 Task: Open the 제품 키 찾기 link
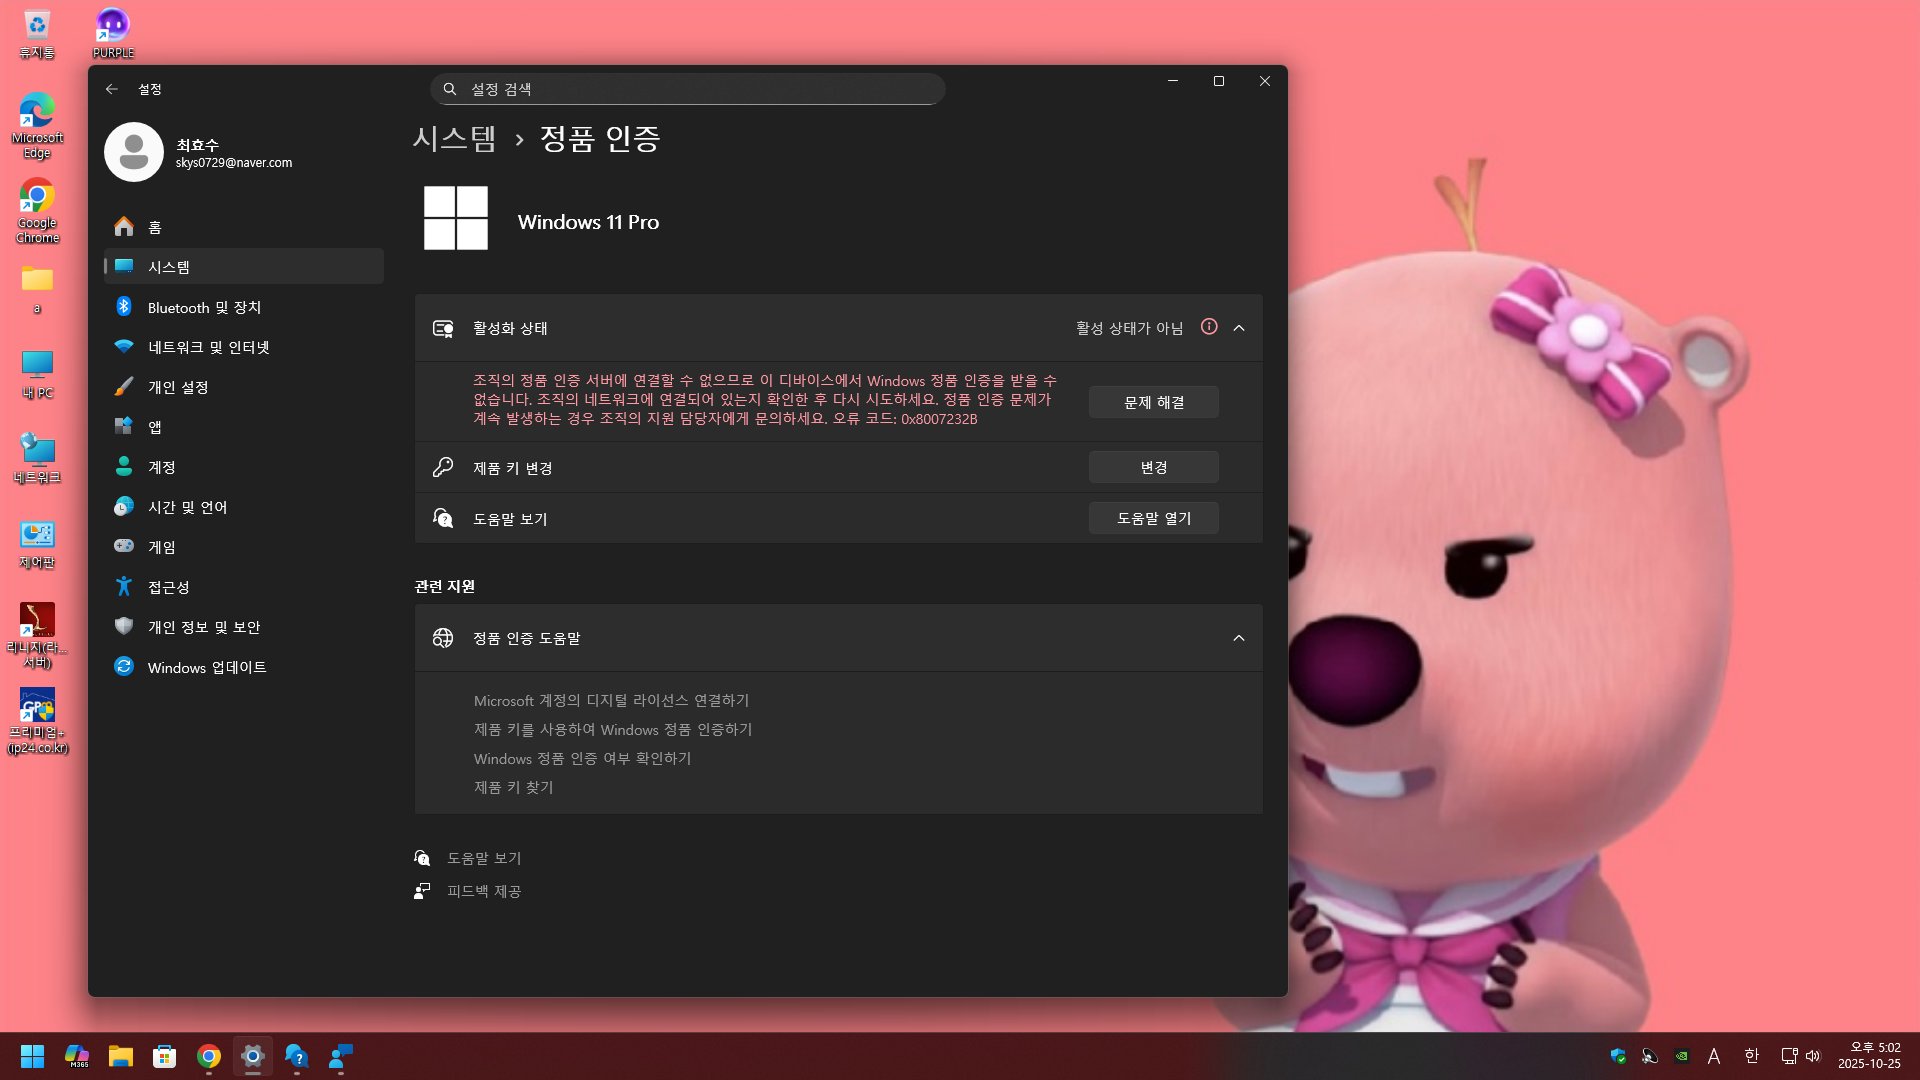[513, 788]
